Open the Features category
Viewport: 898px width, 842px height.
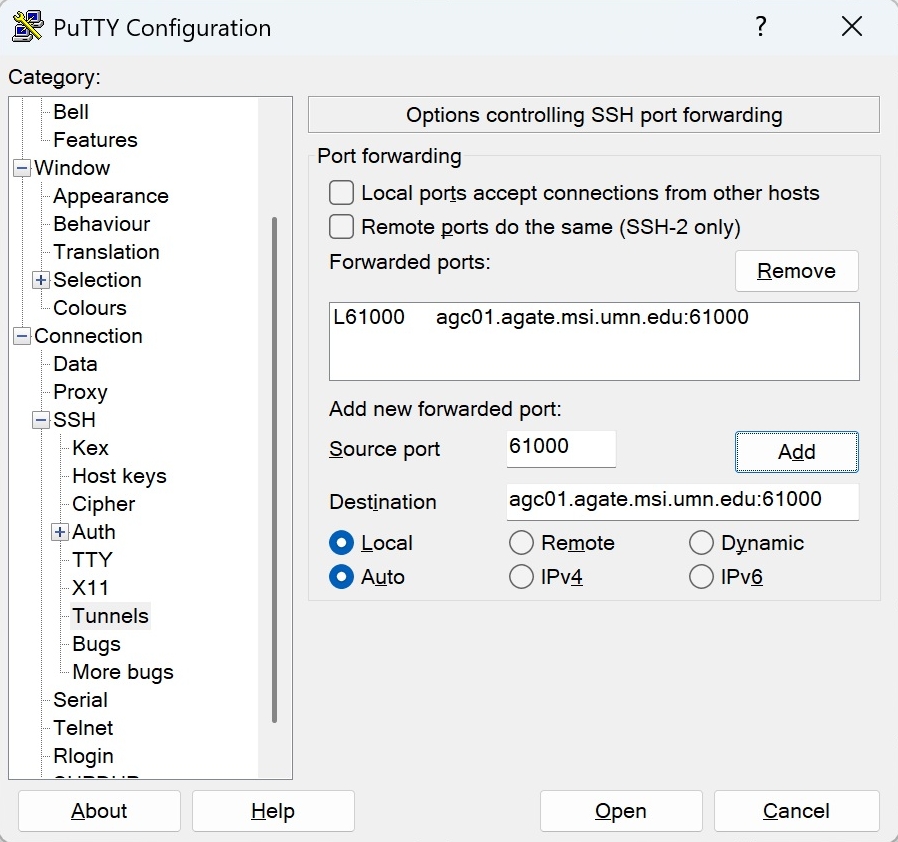tap(96, 140)
